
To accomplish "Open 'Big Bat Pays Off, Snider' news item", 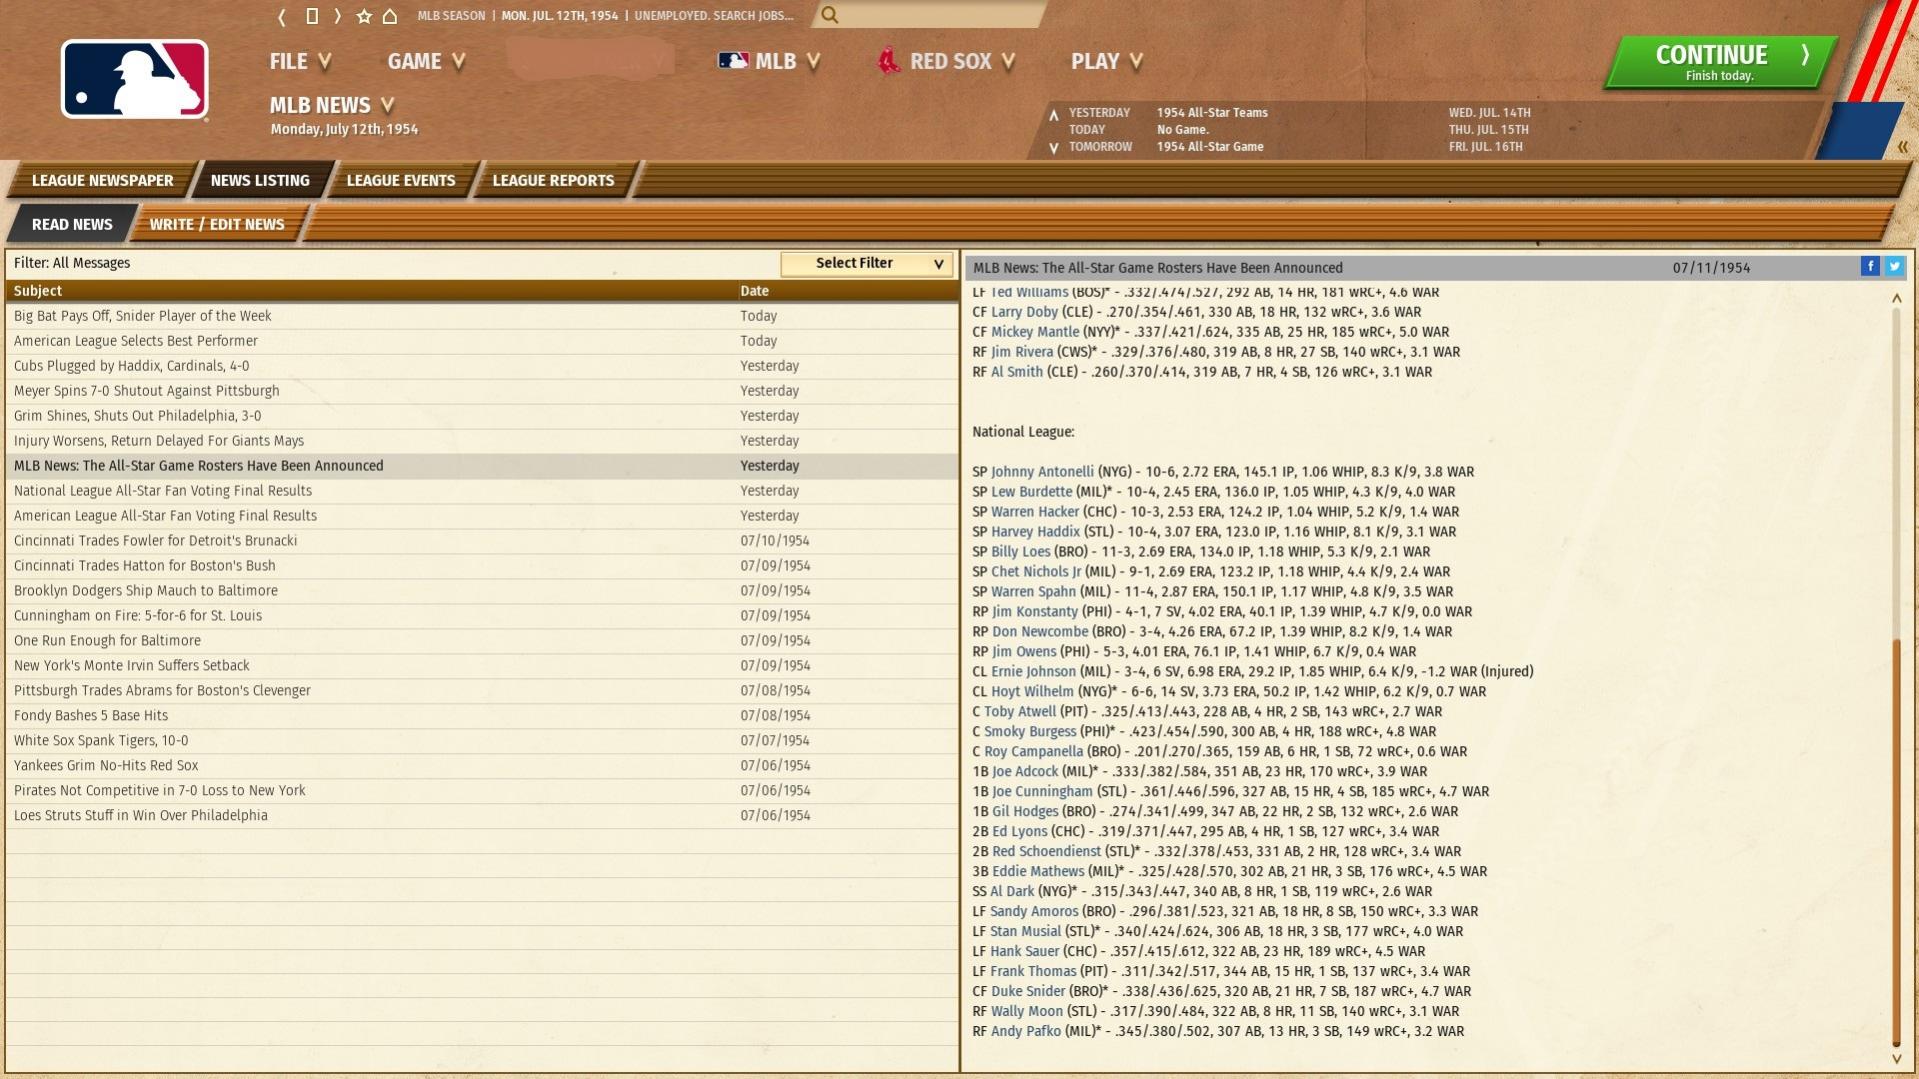I will click(482, 316).
